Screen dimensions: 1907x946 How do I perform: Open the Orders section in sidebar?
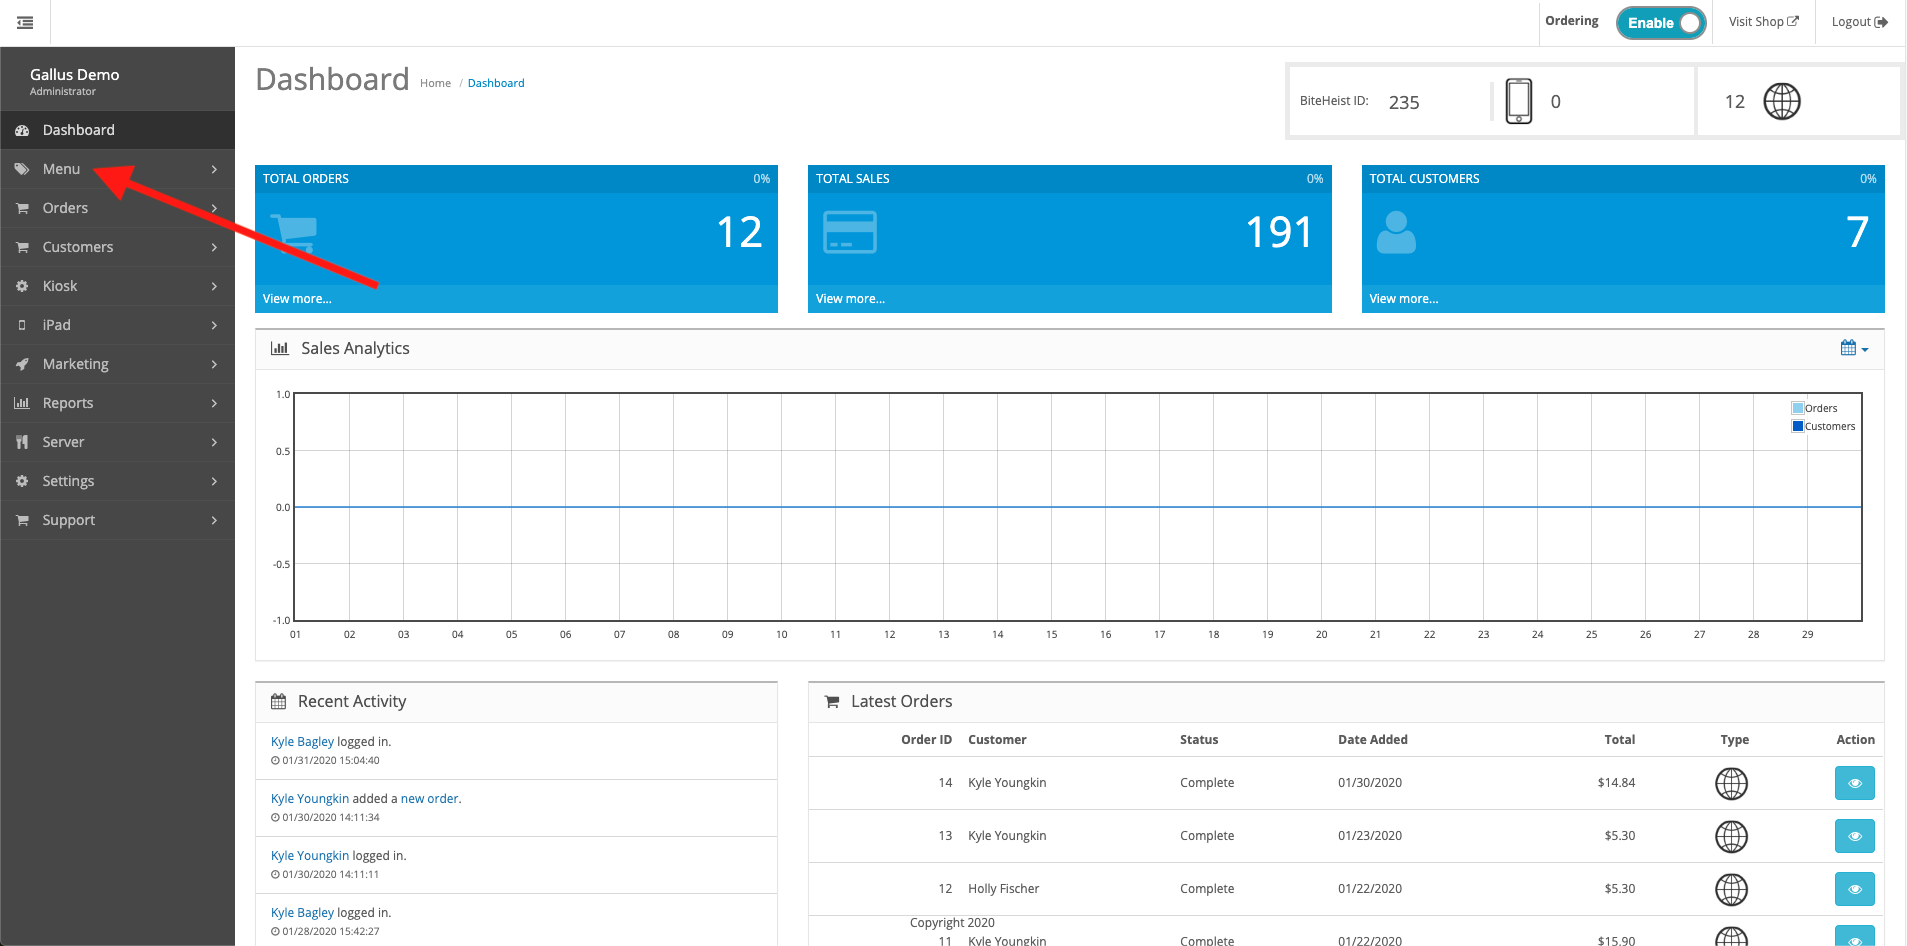[117, 209]
